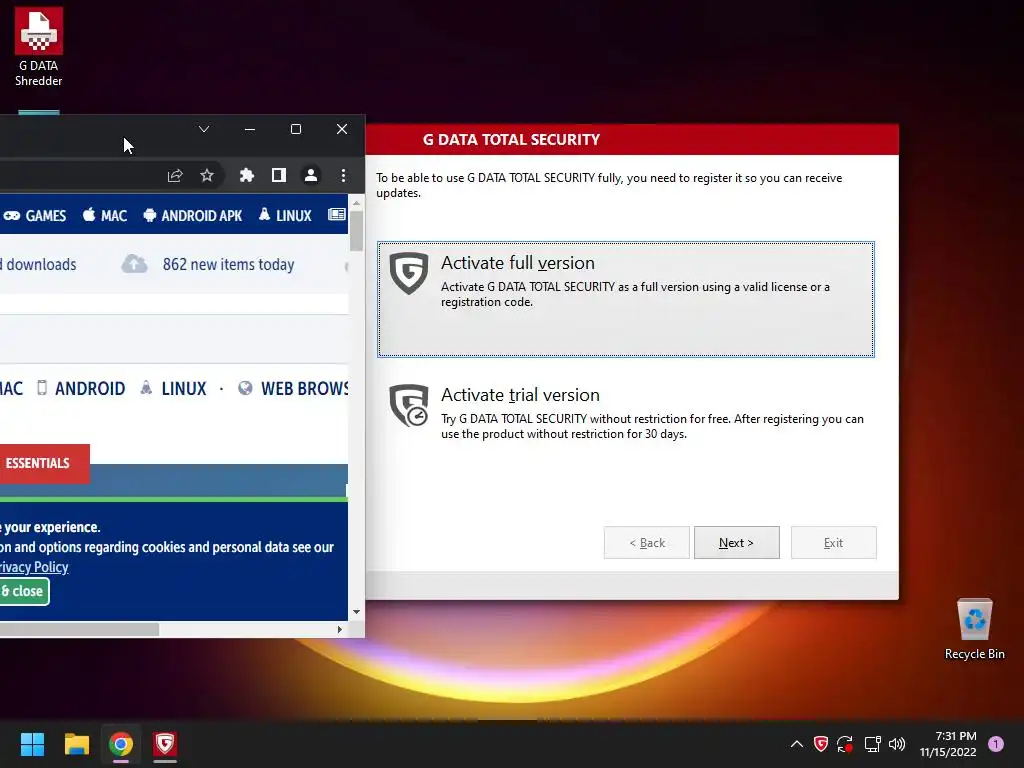Click the horizontal scrollbar thumb in Chrome

tap(80, 630)
